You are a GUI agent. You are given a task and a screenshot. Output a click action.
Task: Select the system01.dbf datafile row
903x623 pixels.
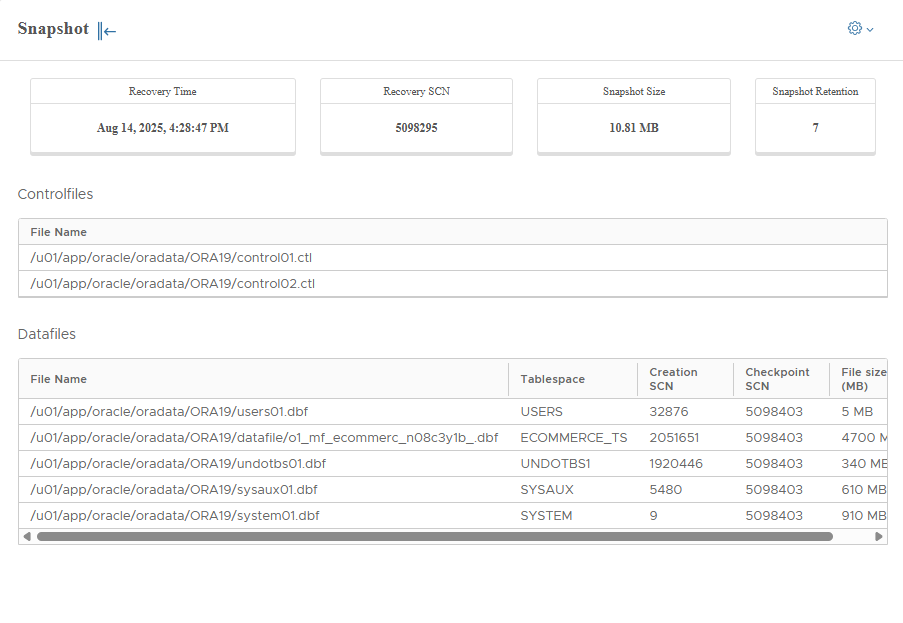[175, 515]
